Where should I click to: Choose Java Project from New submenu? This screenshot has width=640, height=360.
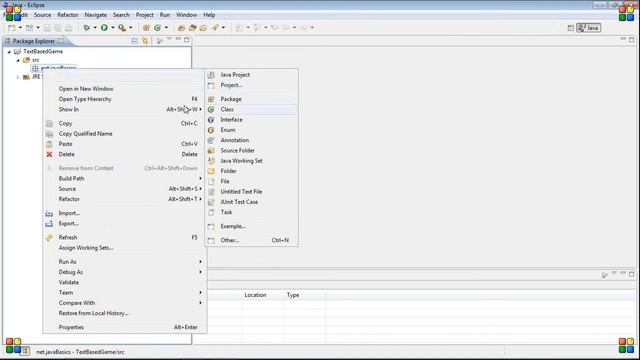coord(251,75)
